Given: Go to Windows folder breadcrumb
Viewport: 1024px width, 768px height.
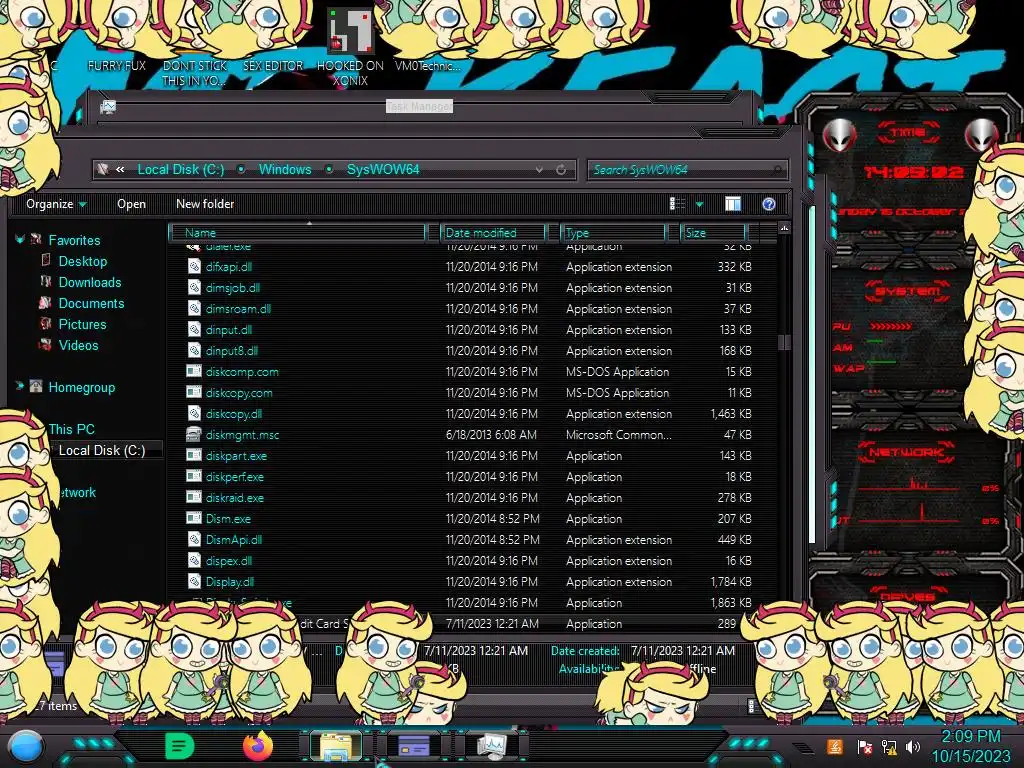Looking at the screenshot, I should (285, 170).
